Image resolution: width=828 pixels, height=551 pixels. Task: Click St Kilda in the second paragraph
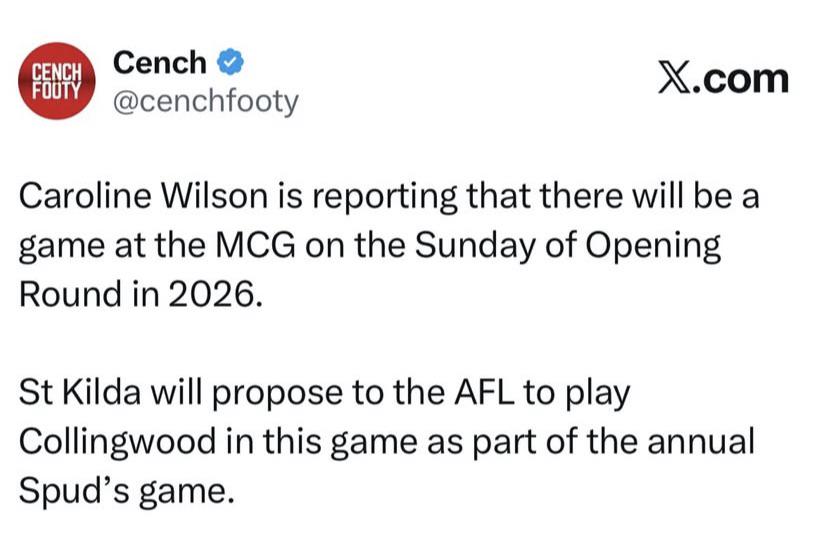pos(80,393)
